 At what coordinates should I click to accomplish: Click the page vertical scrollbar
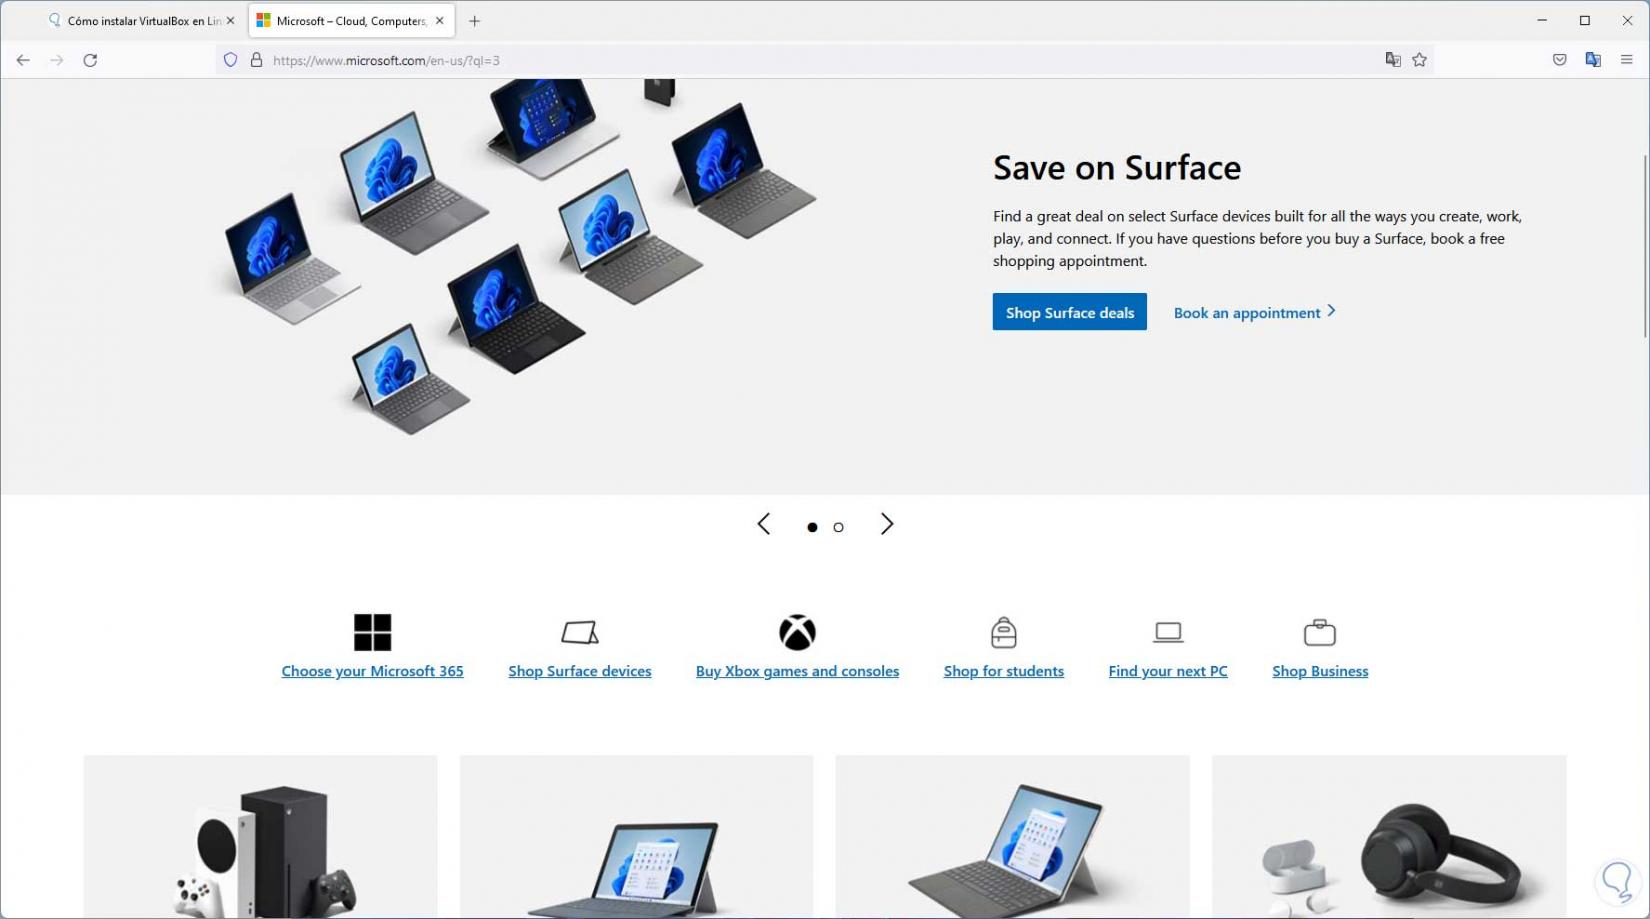1645,246
